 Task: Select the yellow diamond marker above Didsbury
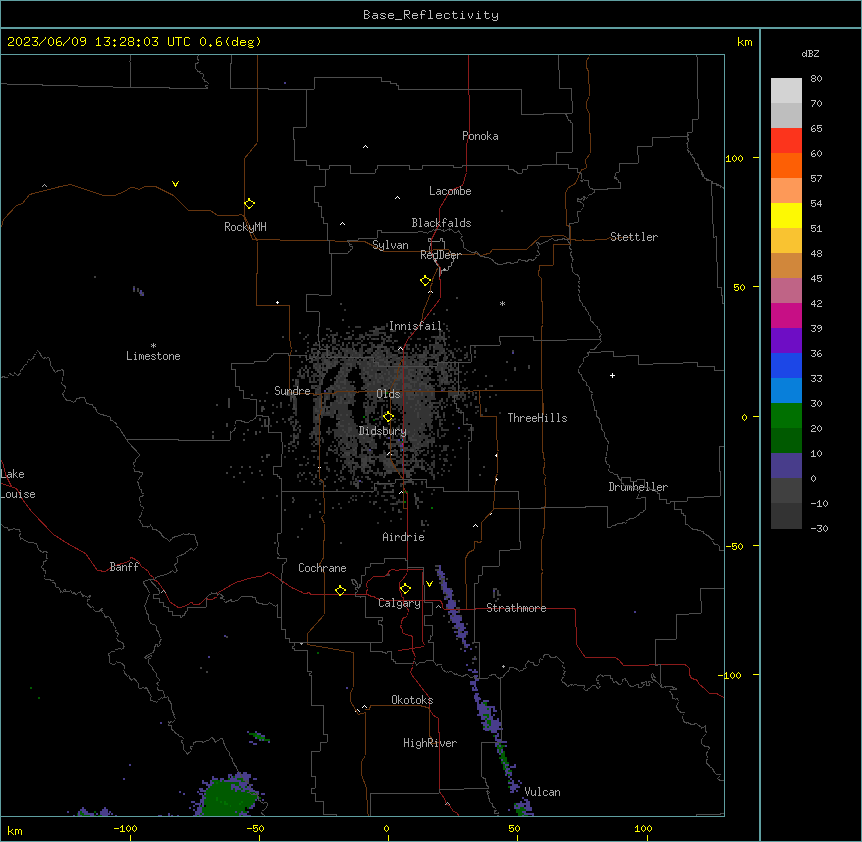tap(388, 417)
